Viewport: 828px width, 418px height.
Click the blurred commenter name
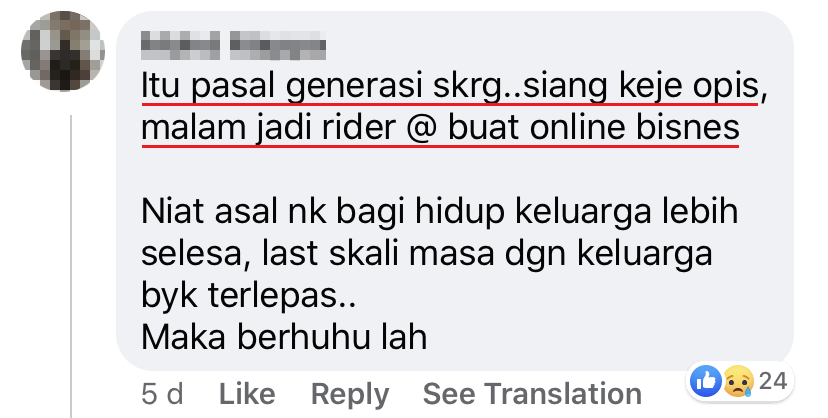coord(233,45)
